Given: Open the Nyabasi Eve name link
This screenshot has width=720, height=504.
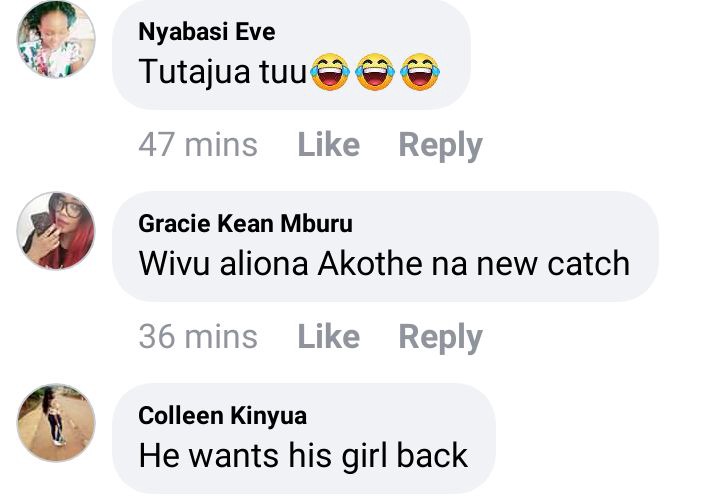Looking at the screenshot, I should (207, 32).
